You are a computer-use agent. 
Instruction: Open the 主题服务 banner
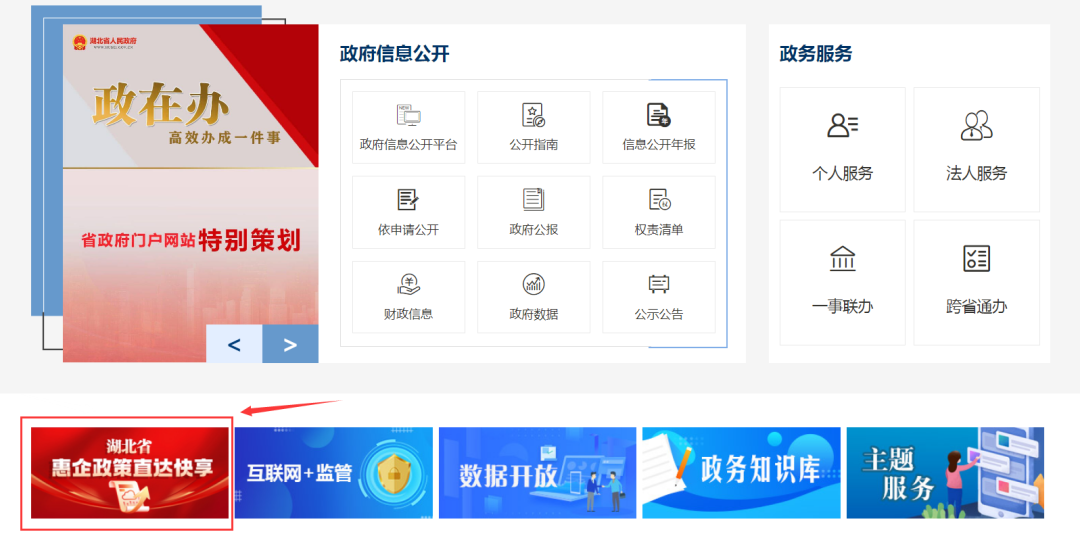click(945, 473)
